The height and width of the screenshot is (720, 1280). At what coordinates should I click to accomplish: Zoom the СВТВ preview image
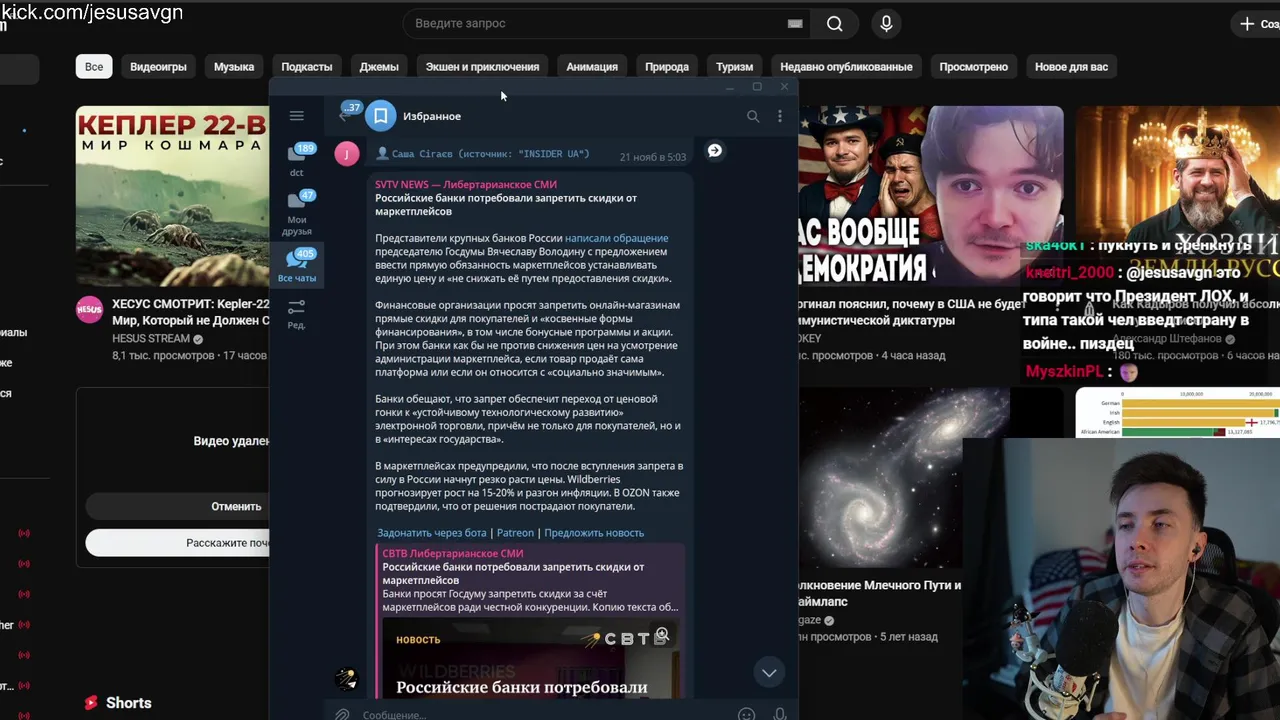[x=661, y=634]
